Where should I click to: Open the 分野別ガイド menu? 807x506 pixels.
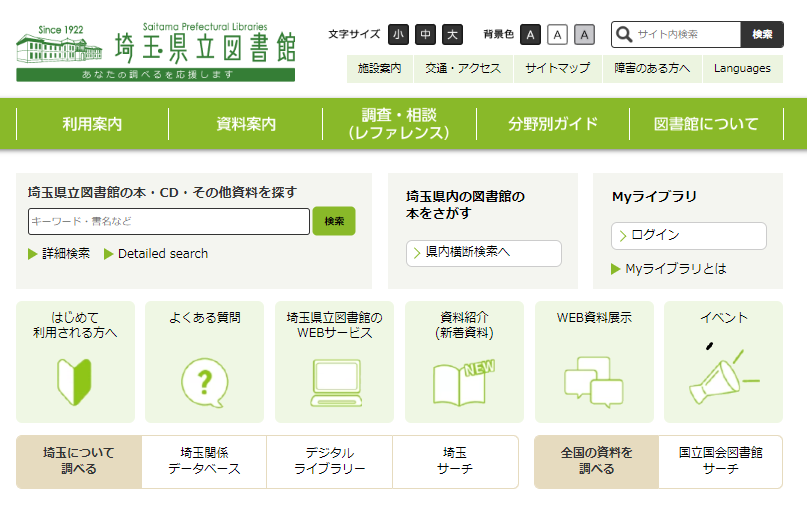(553, 124)
